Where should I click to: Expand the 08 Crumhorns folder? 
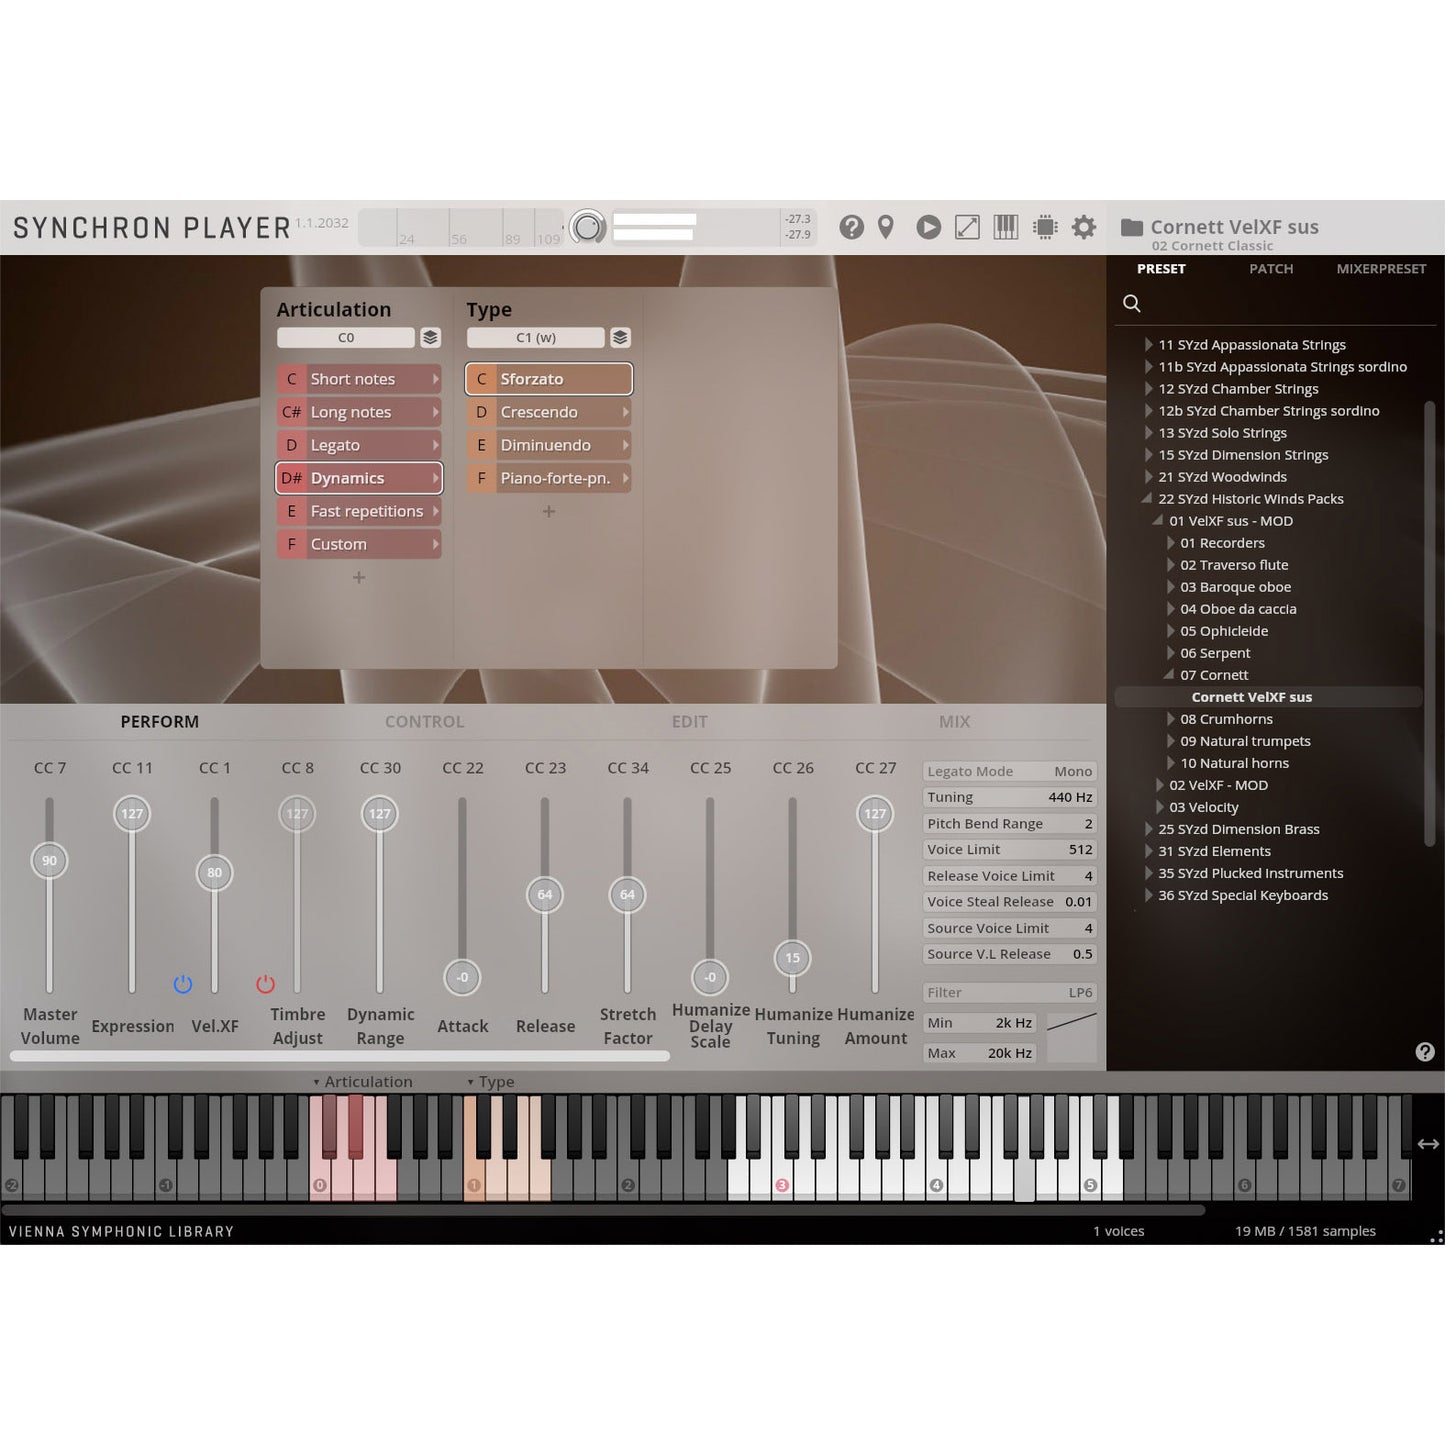point(1171,719)
